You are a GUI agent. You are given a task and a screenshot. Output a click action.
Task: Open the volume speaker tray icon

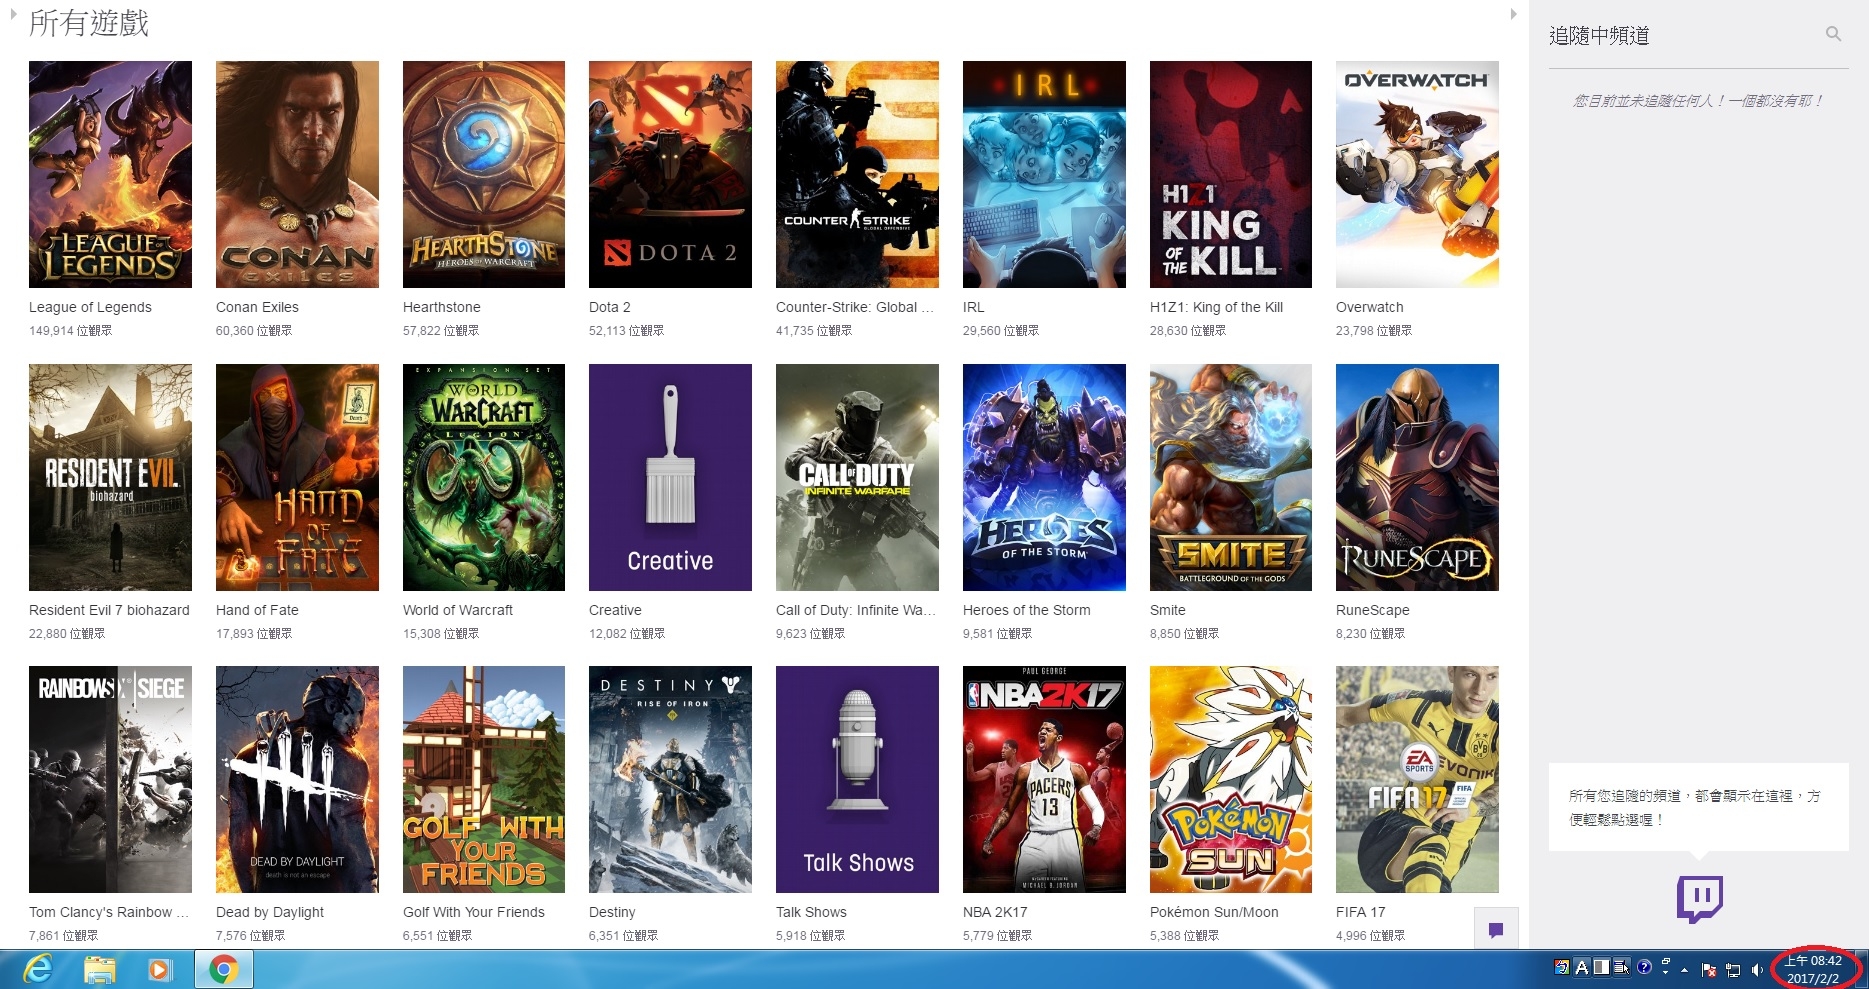[x=1757, y=970]
